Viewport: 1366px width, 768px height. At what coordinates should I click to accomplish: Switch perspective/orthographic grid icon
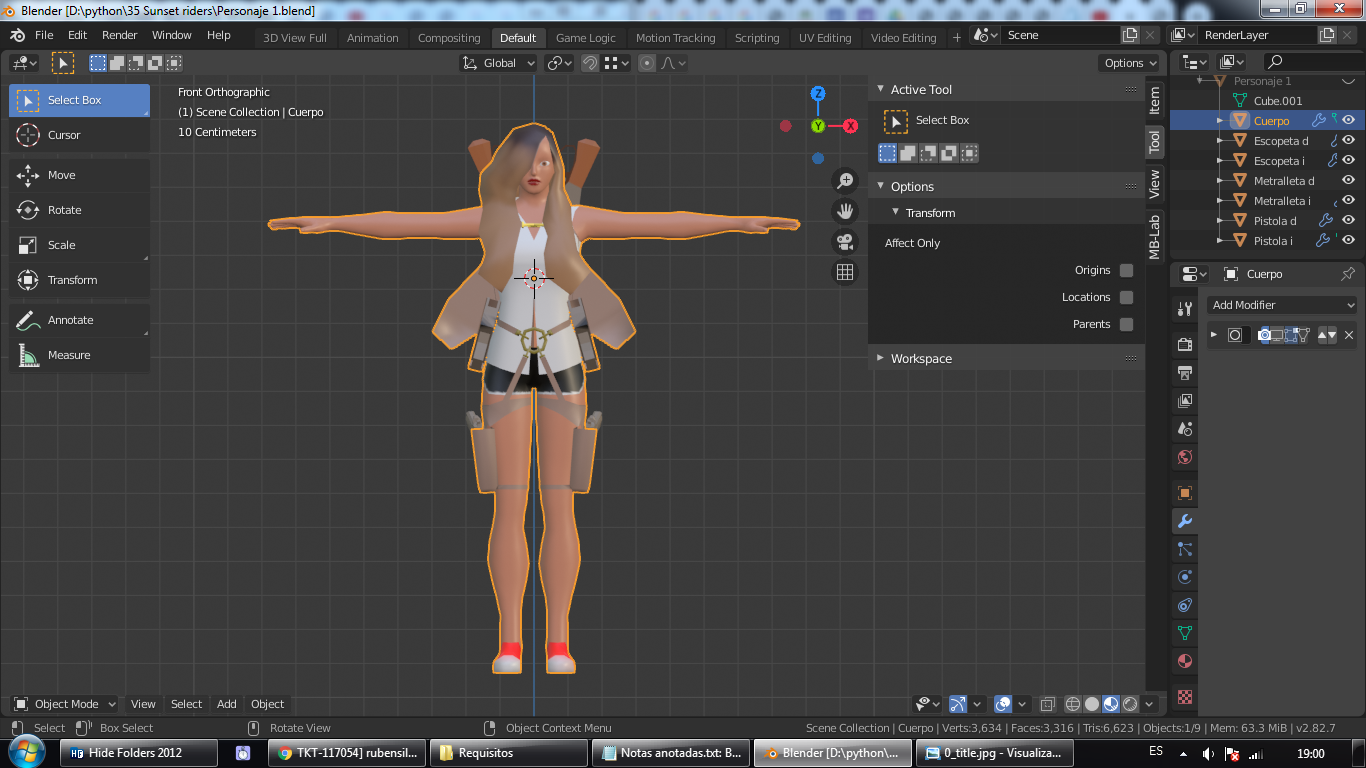coord(845,272)
